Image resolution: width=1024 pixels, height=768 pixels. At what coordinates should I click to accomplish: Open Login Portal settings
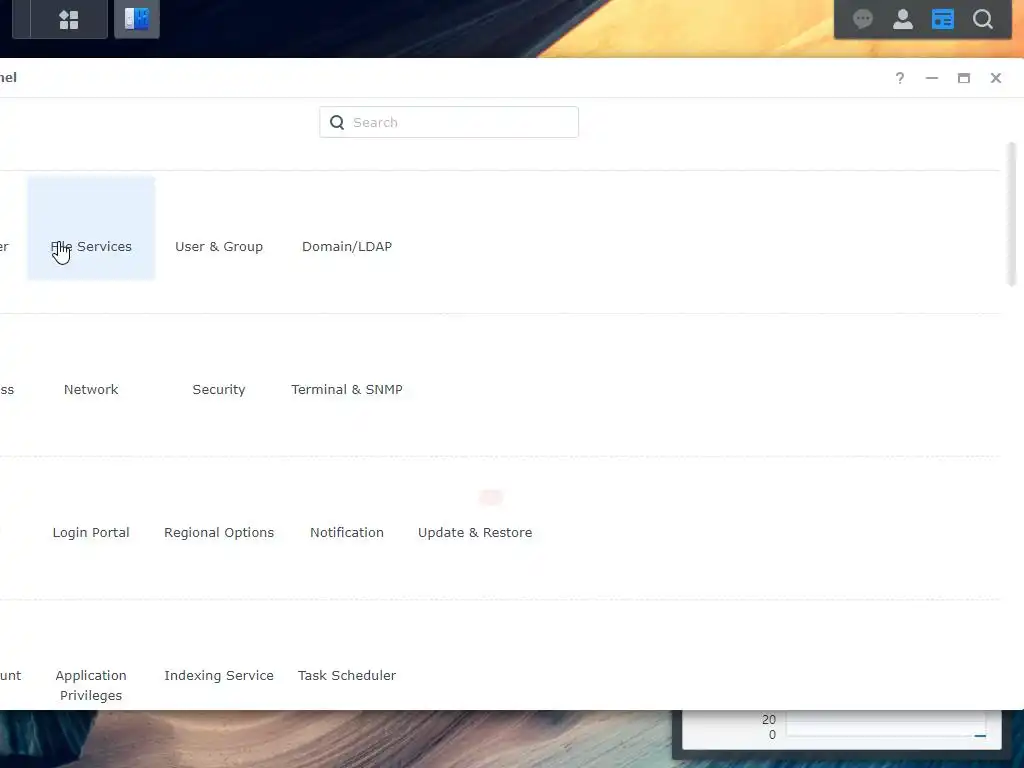[x=91, y=532]
